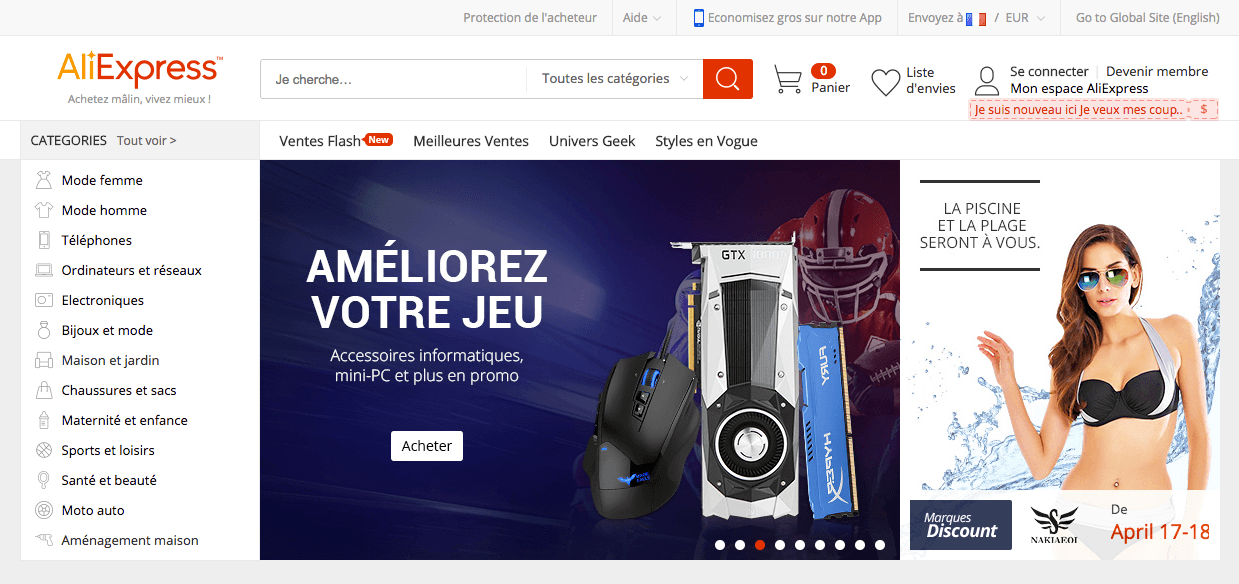This screenshot has width=1239, height=584.
Task: Switch to the first banner carousel dot
Action: (x=720, y=545)
